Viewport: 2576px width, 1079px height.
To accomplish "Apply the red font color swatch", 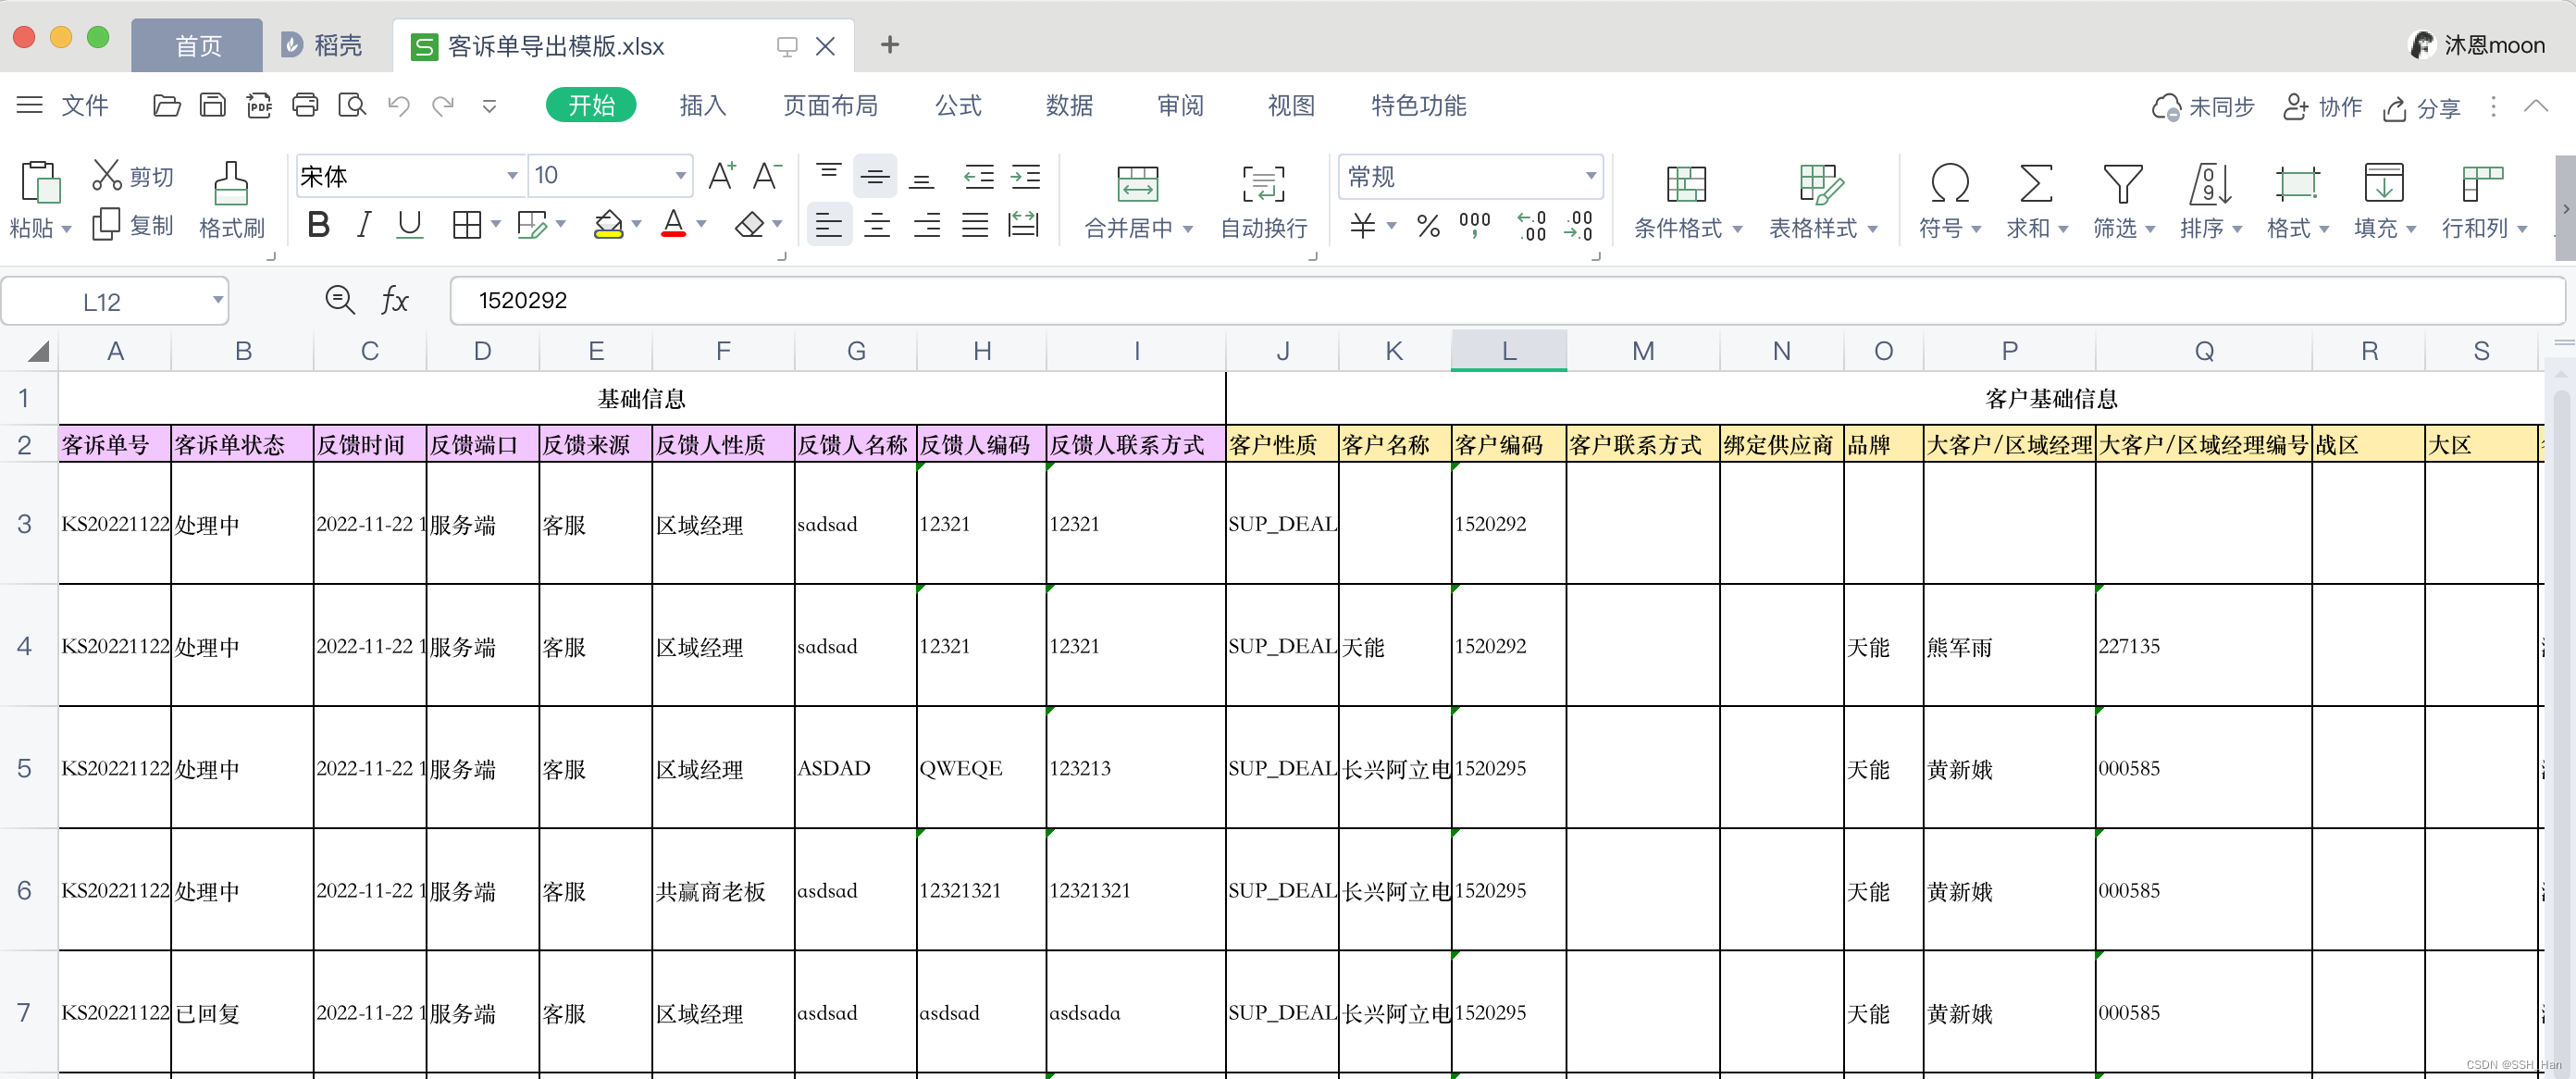I will 673,225.
